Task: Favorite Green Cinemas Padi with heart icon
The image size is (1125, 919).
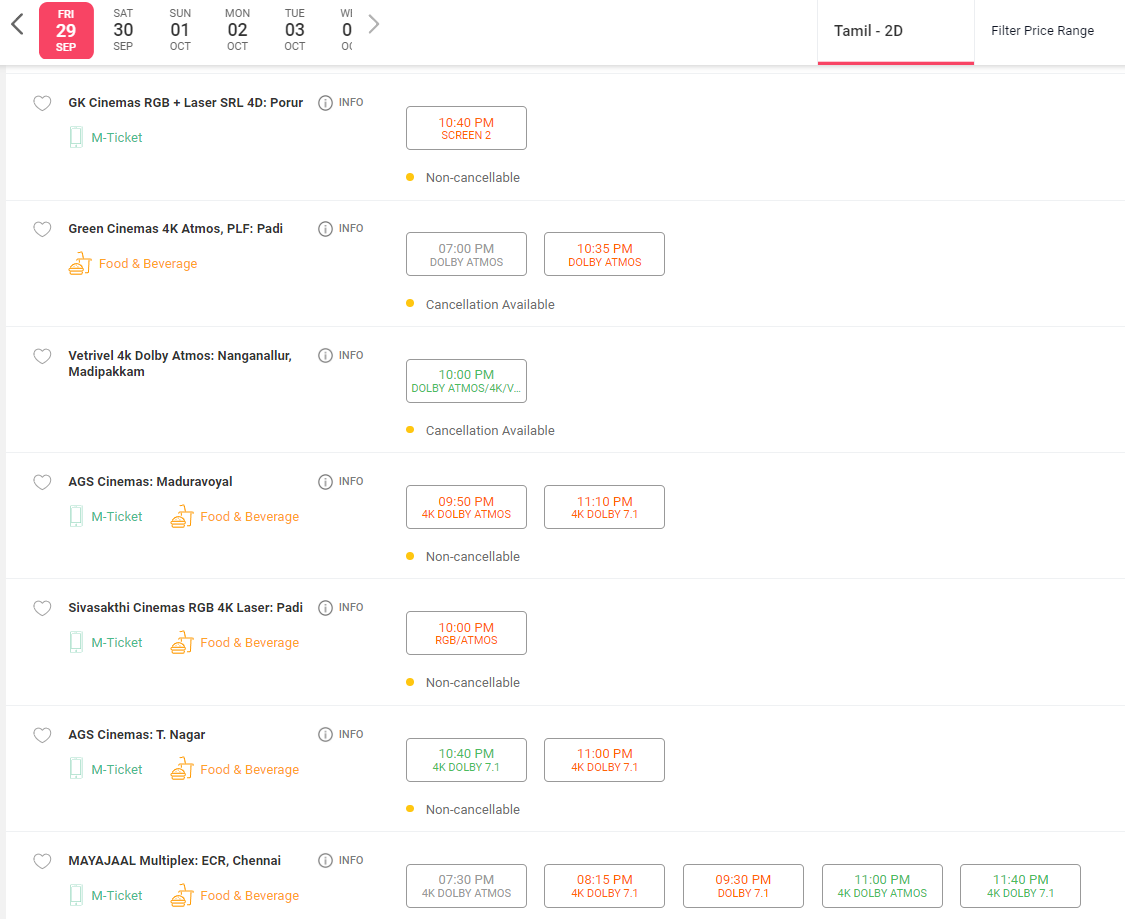Action: [42, 230]
